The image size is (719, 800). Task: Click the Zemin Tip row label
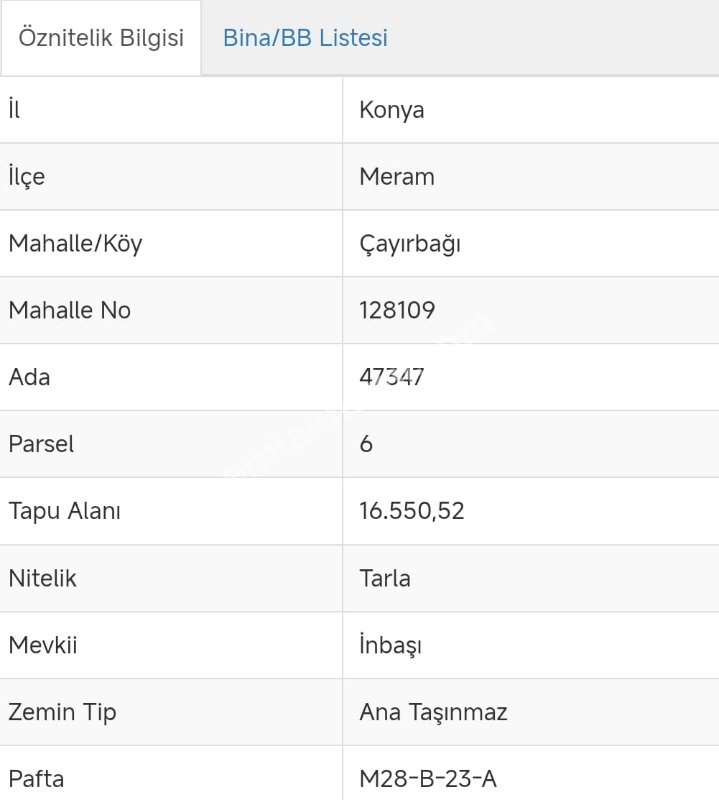[62, 712]
